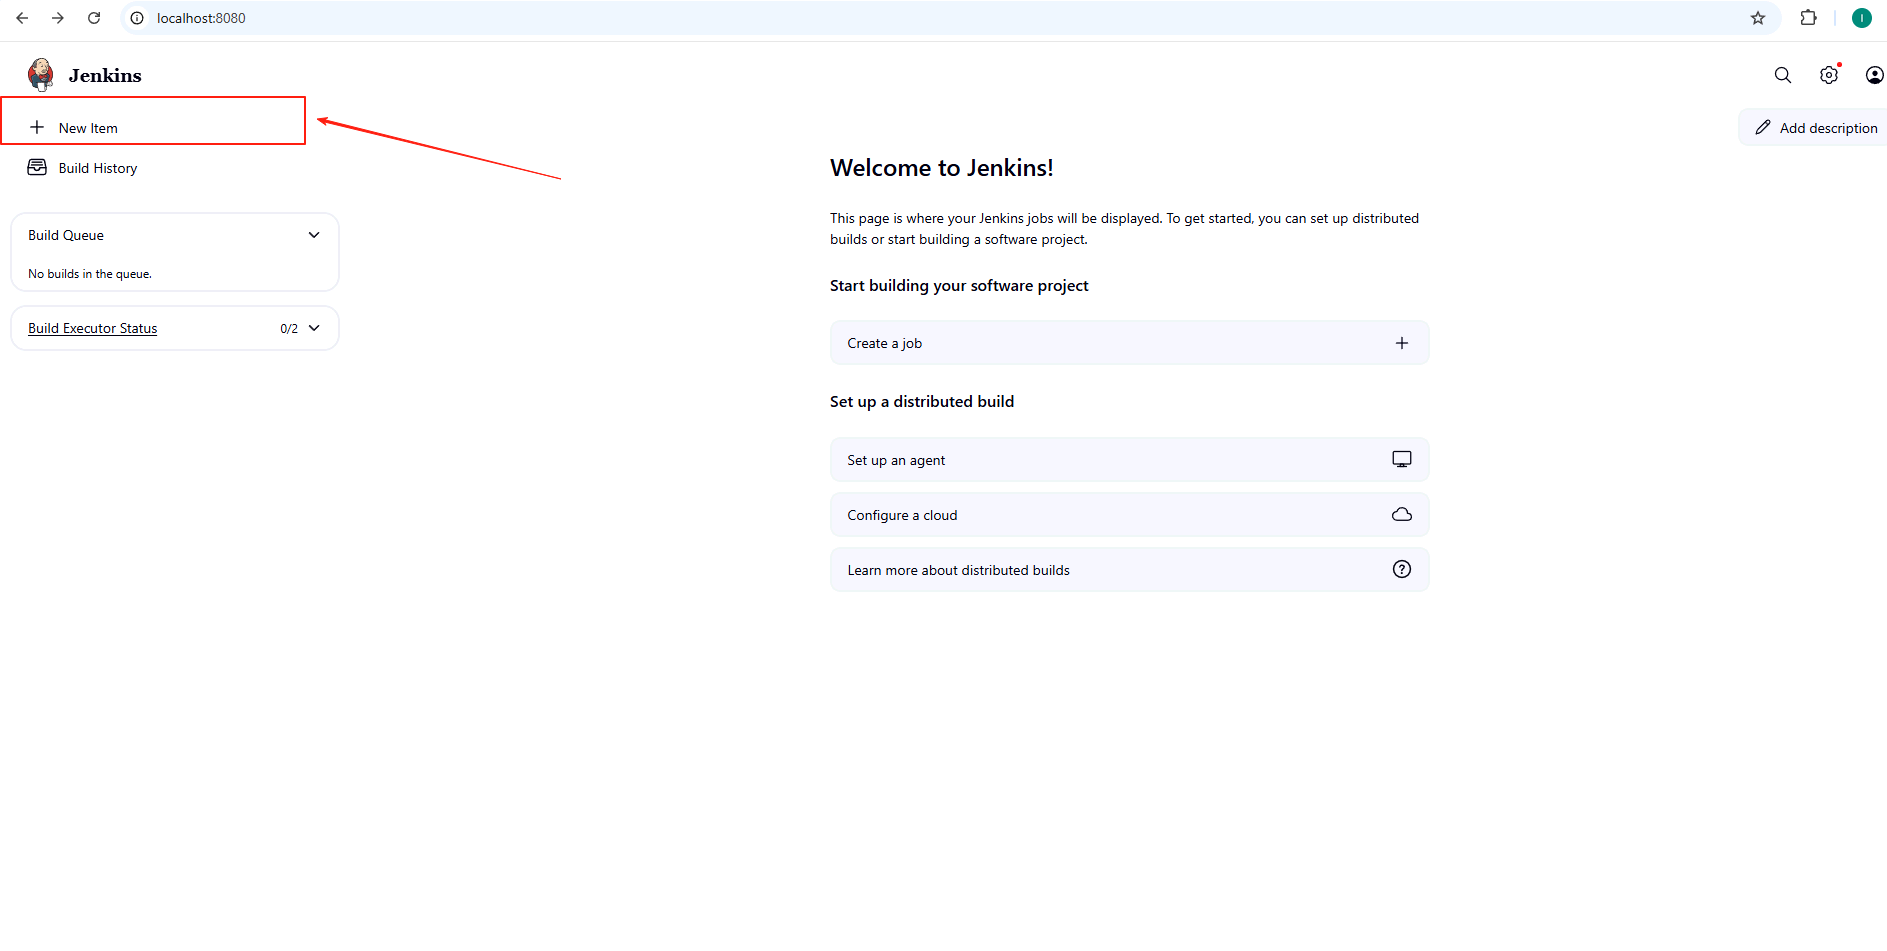Open Learn more about distributed builds
This screenshot has width=1887, height=951.
click(1130, 570)
